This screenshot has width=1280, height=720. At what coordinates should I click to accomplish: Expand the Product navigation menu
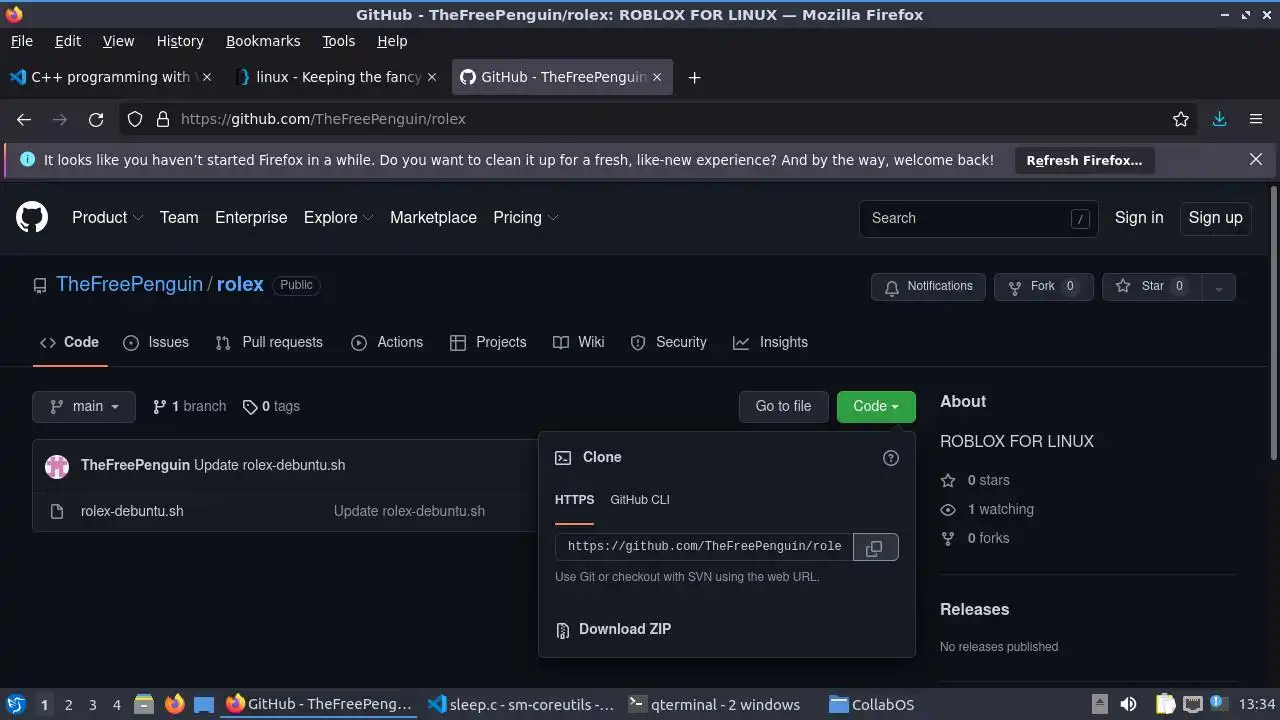pyautogui.click(x=107, y=217)
